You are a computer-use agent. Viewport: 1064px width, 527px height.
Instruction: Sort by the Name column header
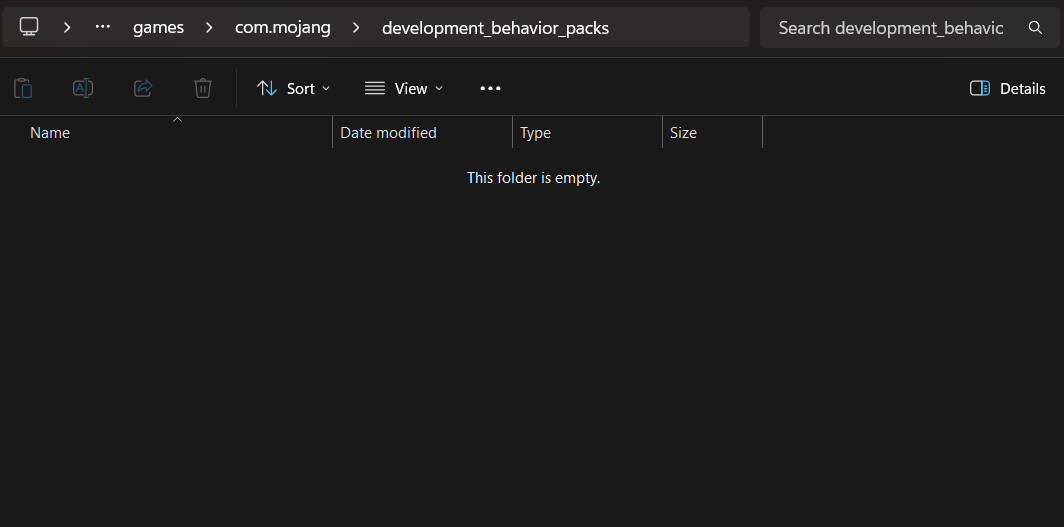click(x=50, y=133)
